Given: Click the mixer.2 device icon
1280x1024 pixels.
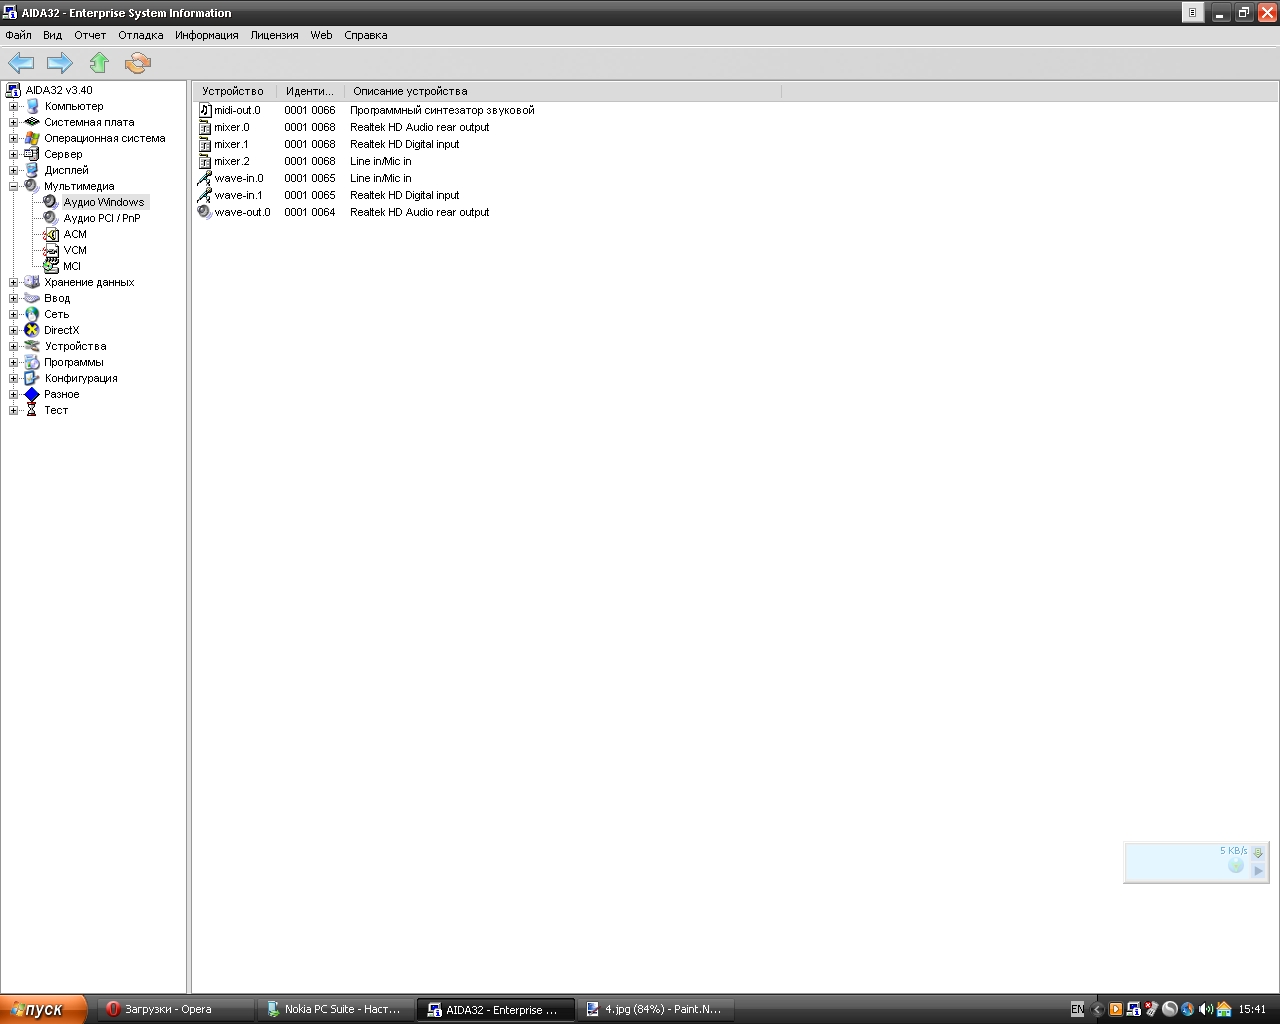Looking at the screenshot, I should point(204,161).
